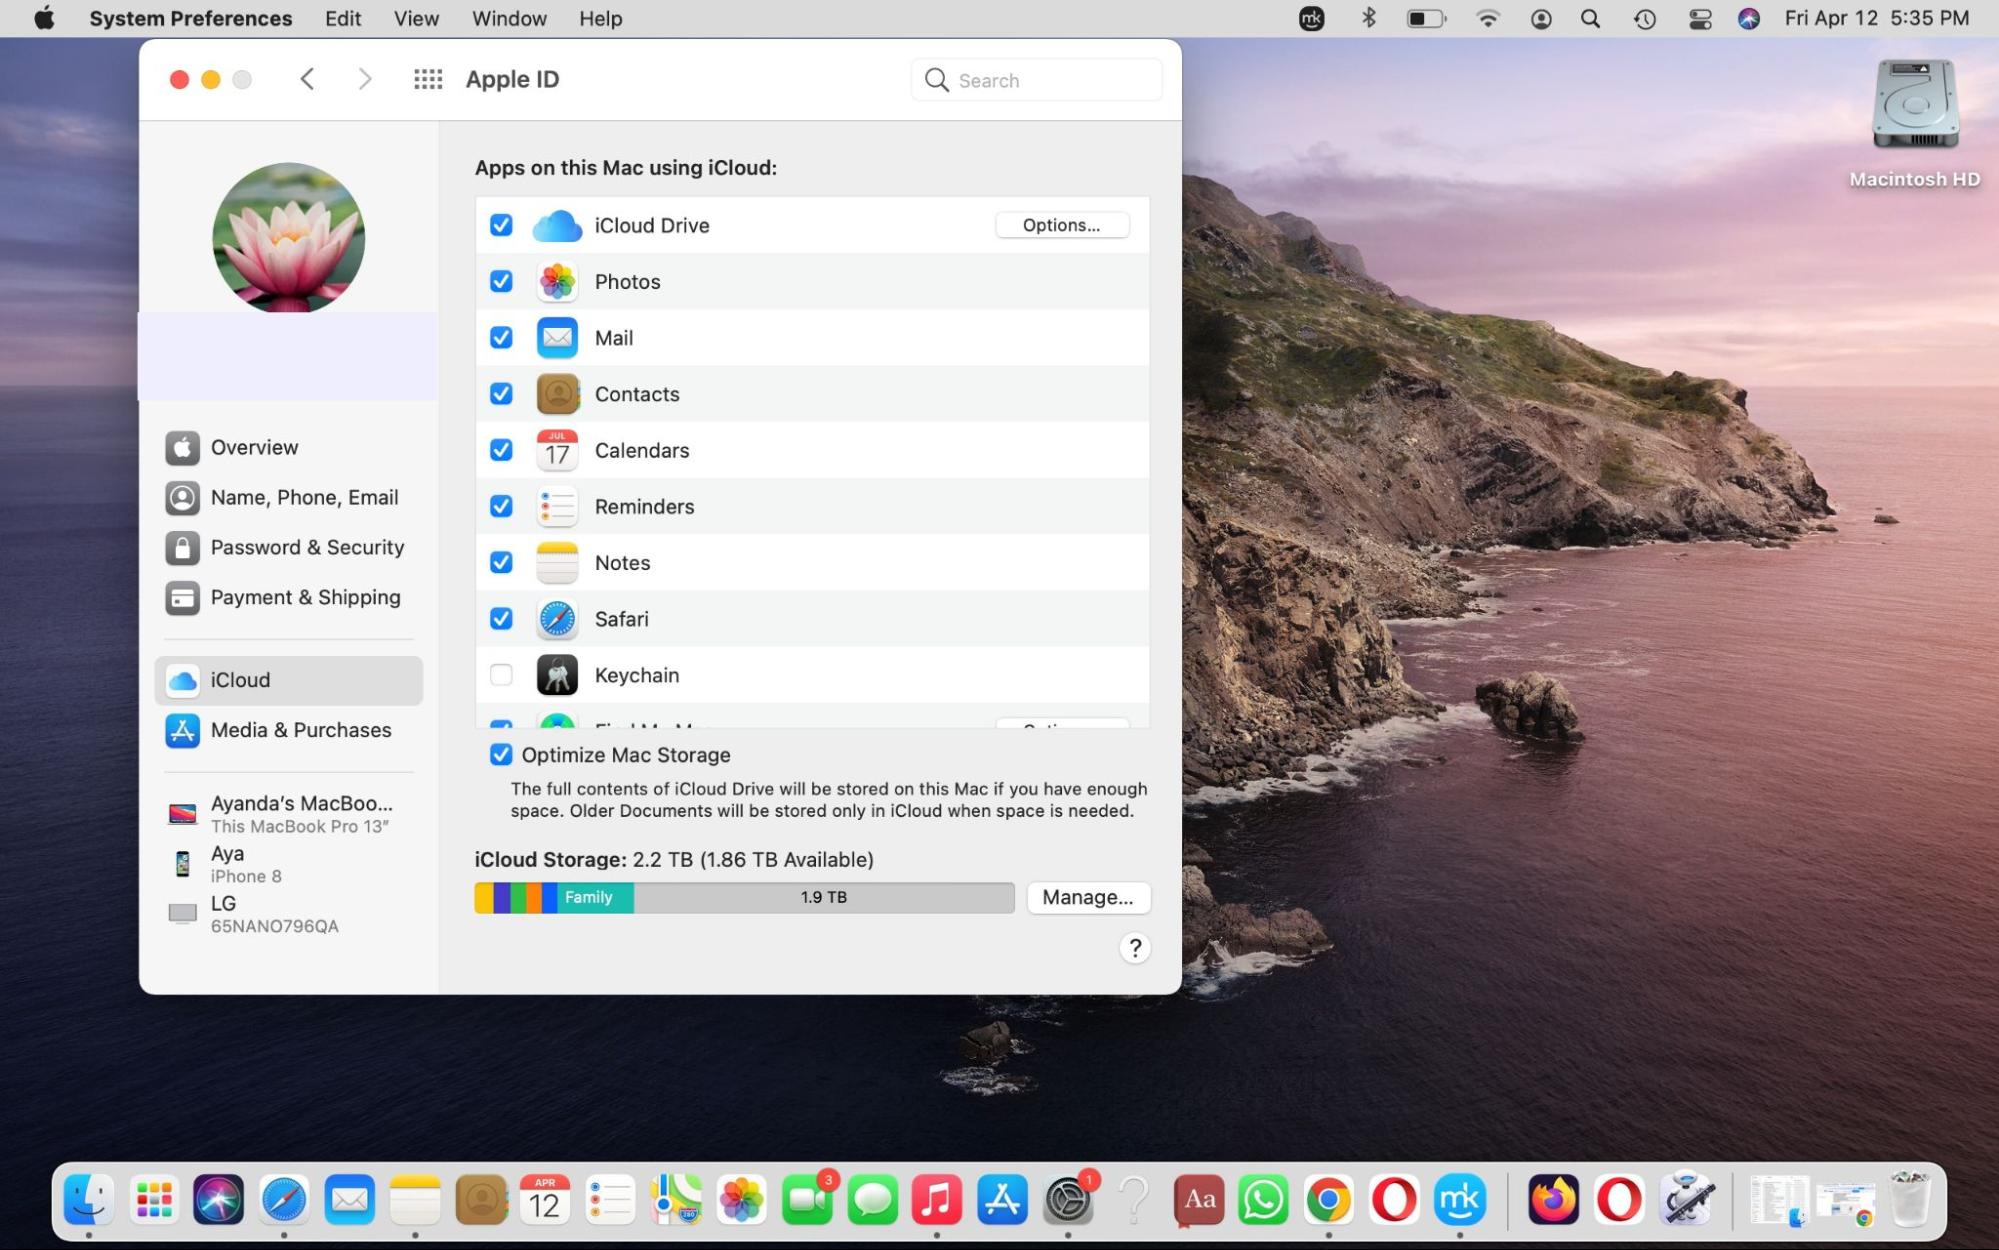Click the 1.9 TB free segment of storage bar
Image resolution: width=1999 pixels, height=1250 pixels.
[824, 897]
